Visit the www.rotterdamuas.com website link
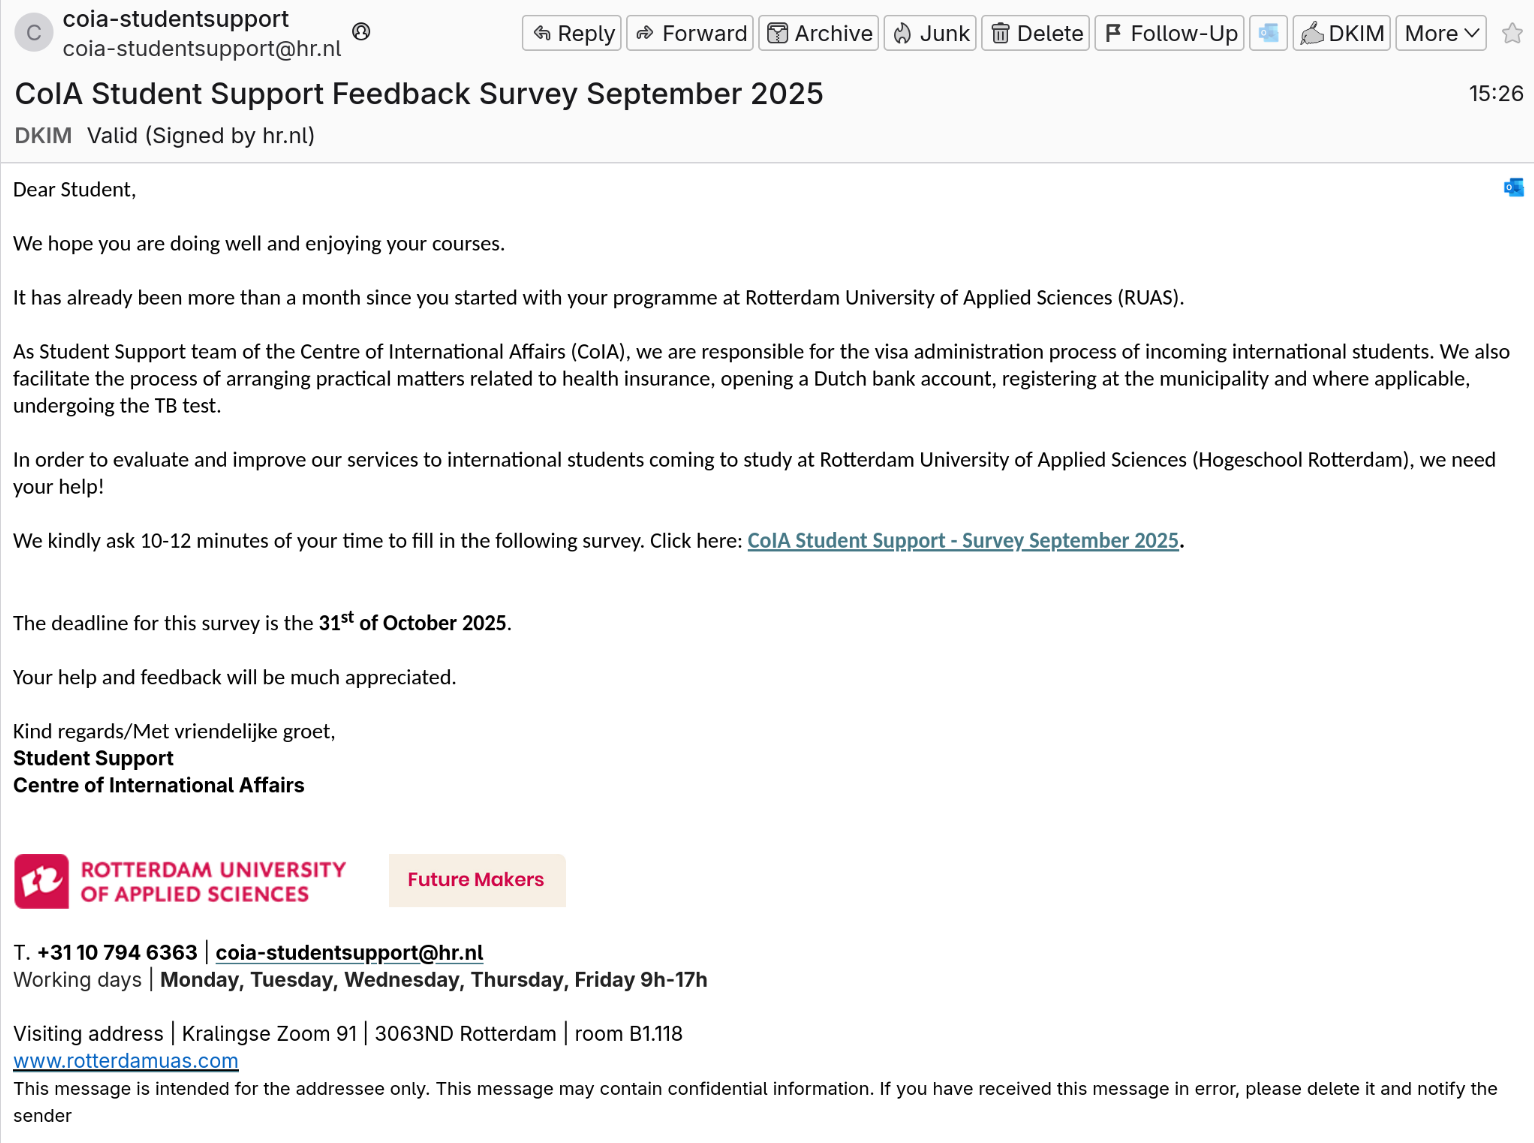This screenshot has height=1143, width=1534. pos(126,1061)
